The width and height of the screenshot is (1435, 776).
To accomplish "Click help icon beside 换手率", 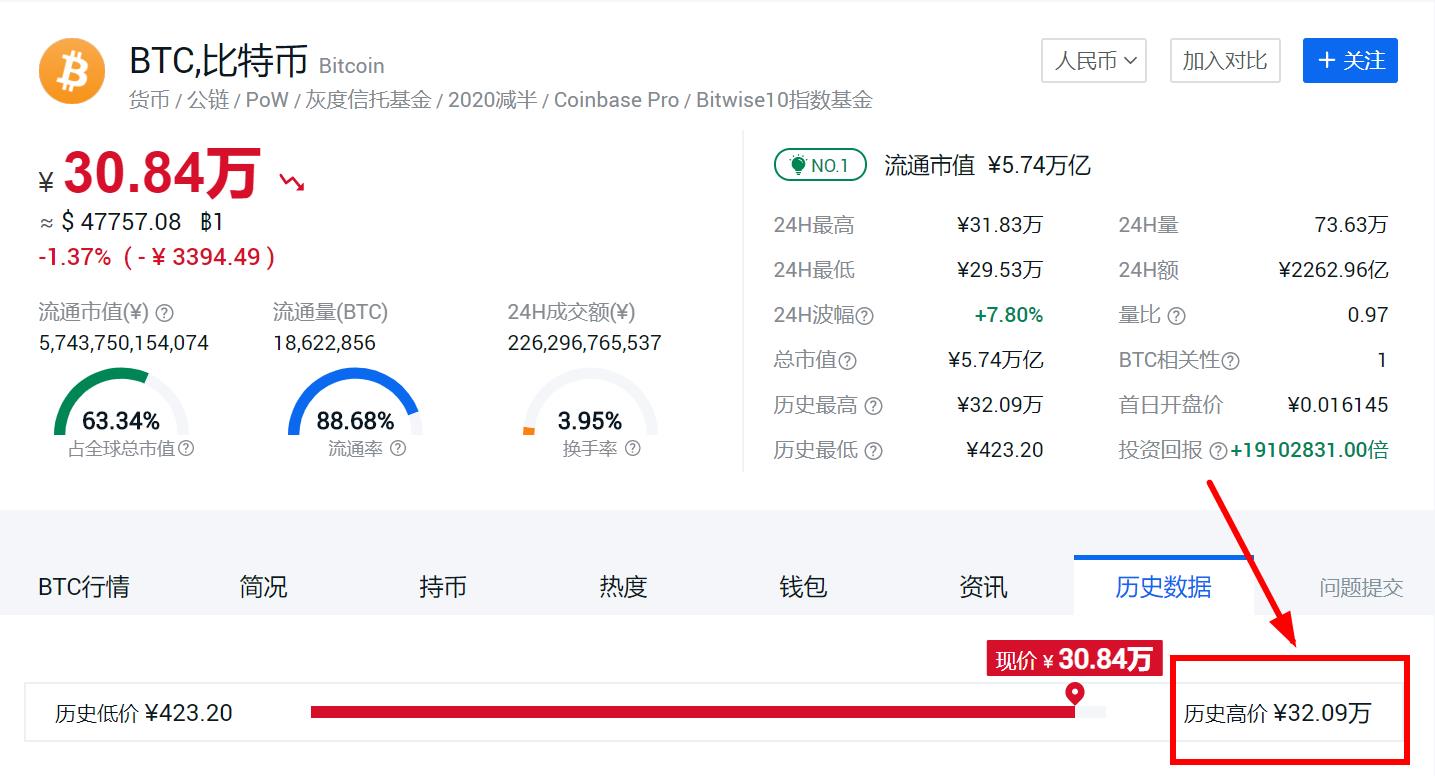I will 632,449.
